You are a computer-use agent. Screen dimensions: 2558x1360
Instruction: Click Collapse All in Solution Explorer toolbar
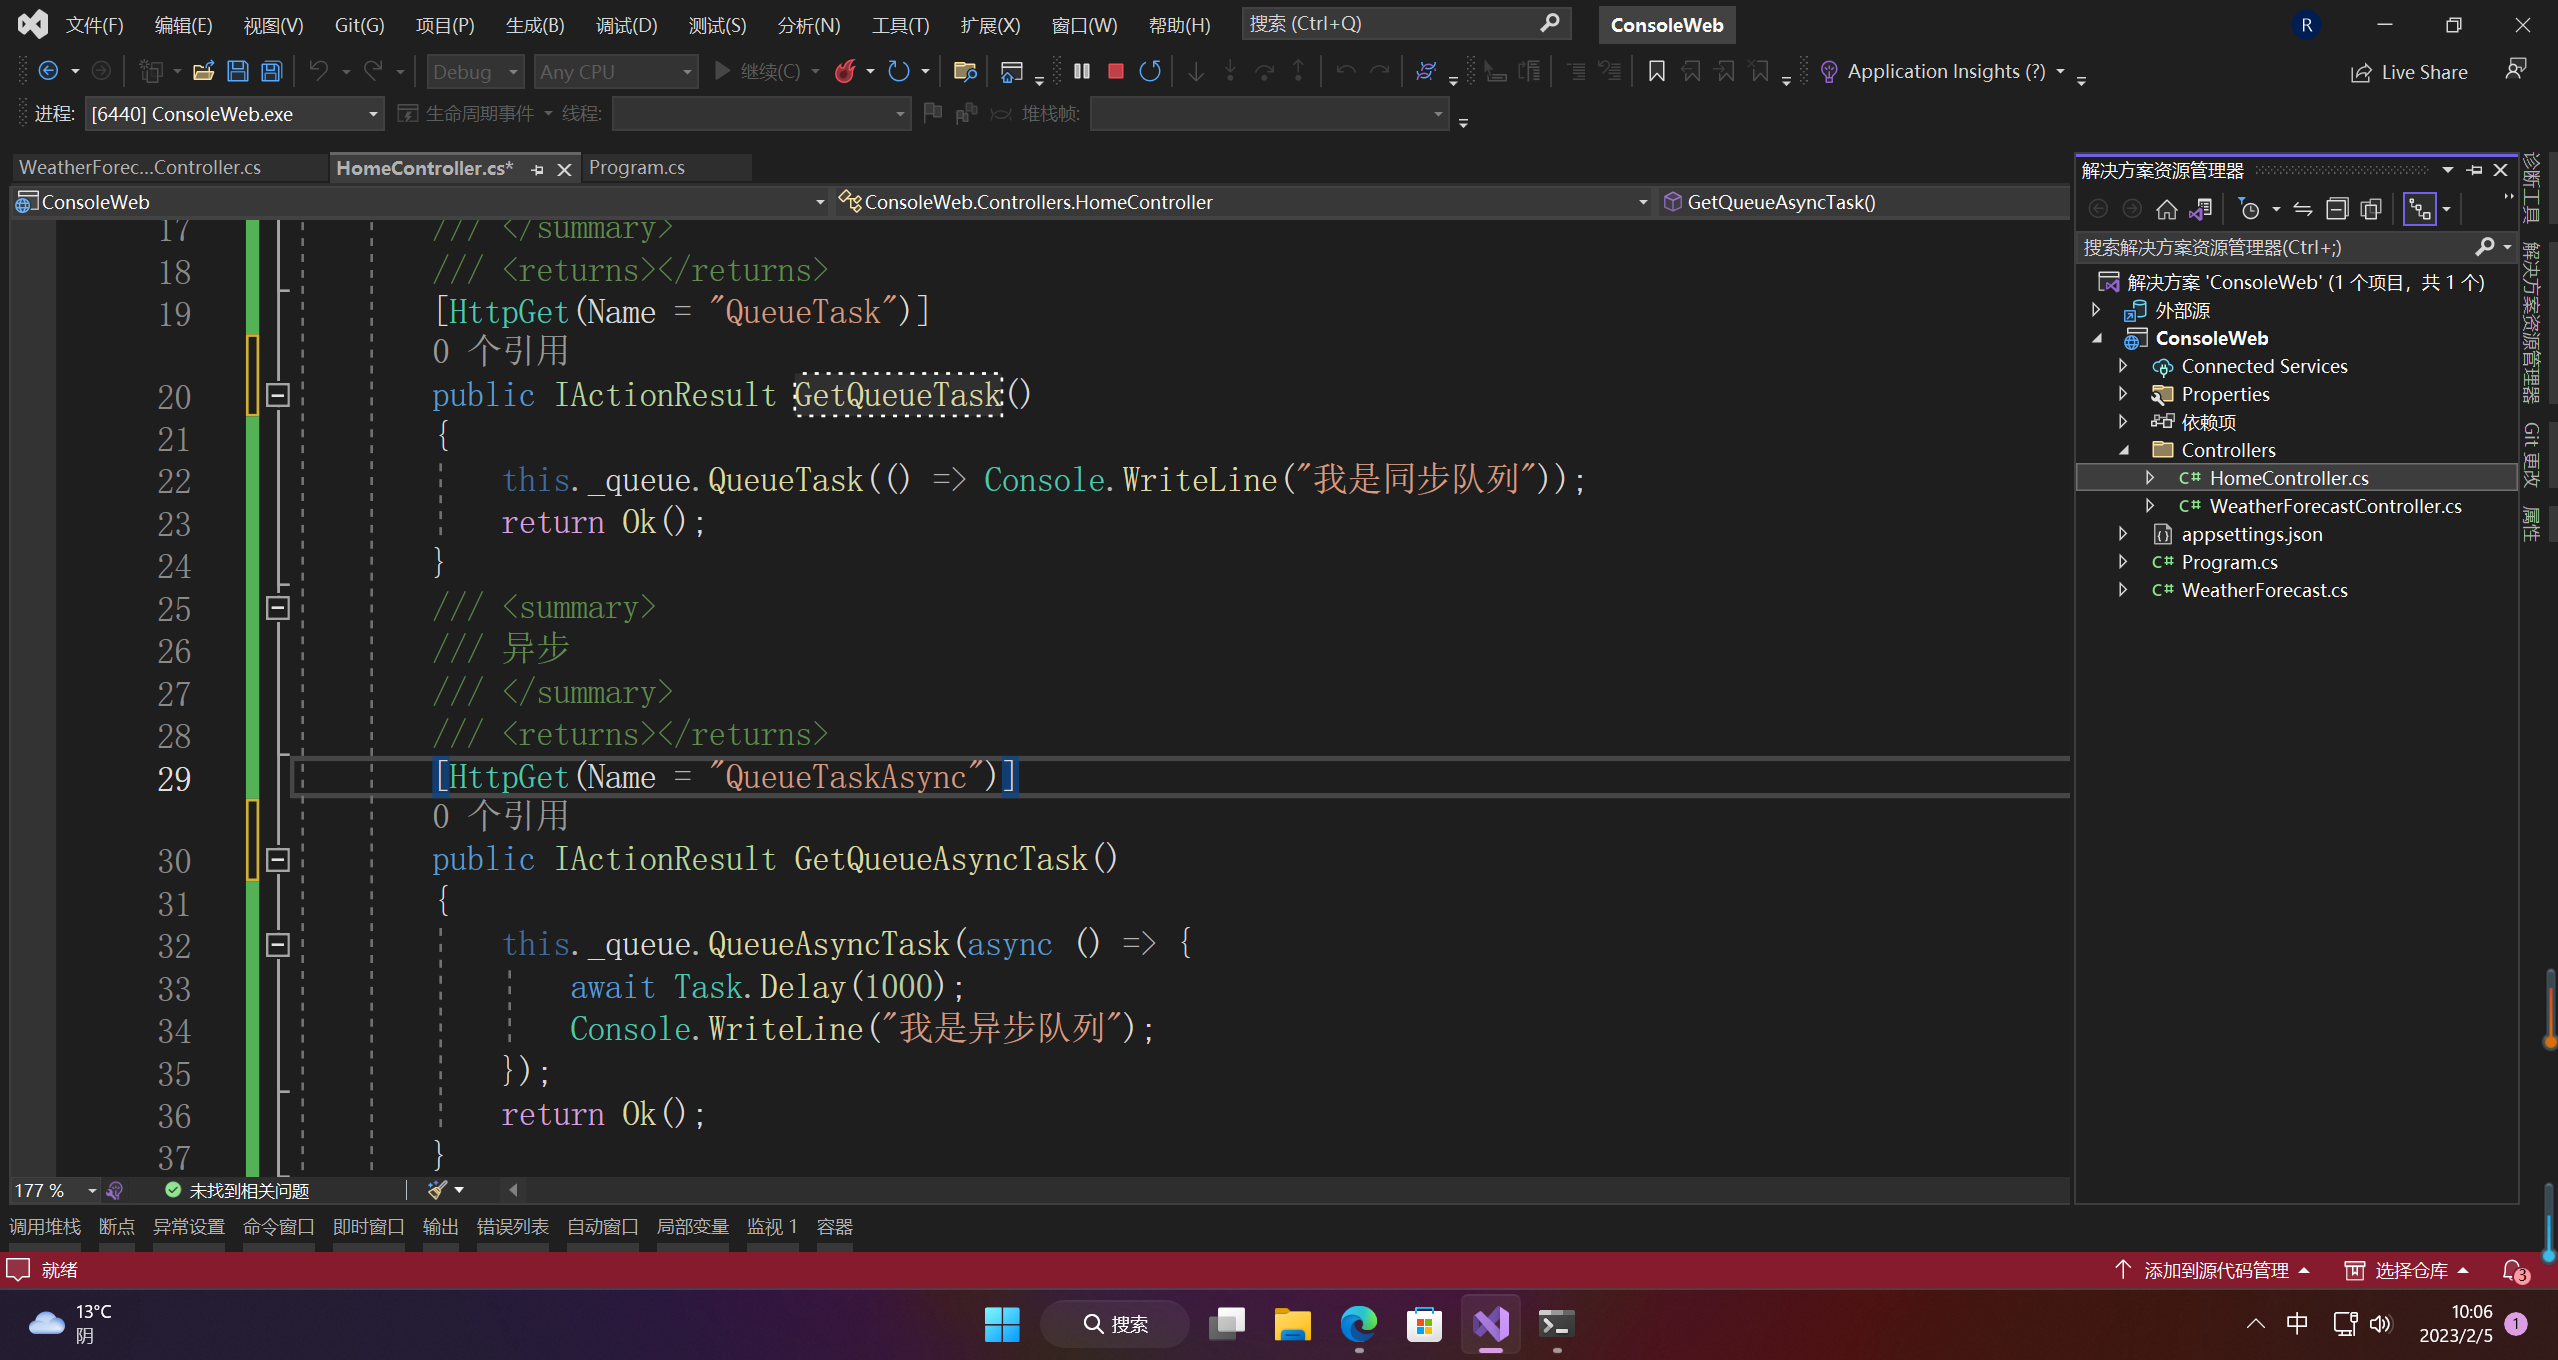tap(2337, 209)
